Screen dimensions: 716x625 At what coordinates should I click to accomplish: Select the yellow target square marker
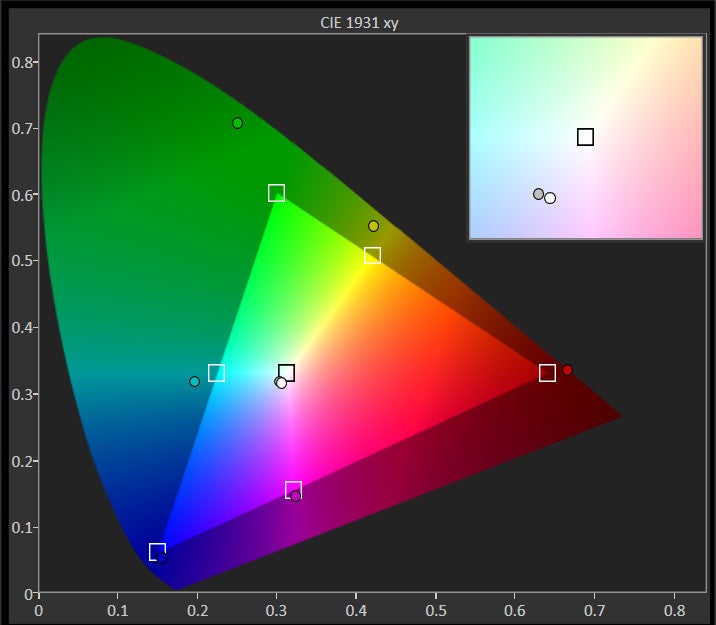tap(372, 255)
